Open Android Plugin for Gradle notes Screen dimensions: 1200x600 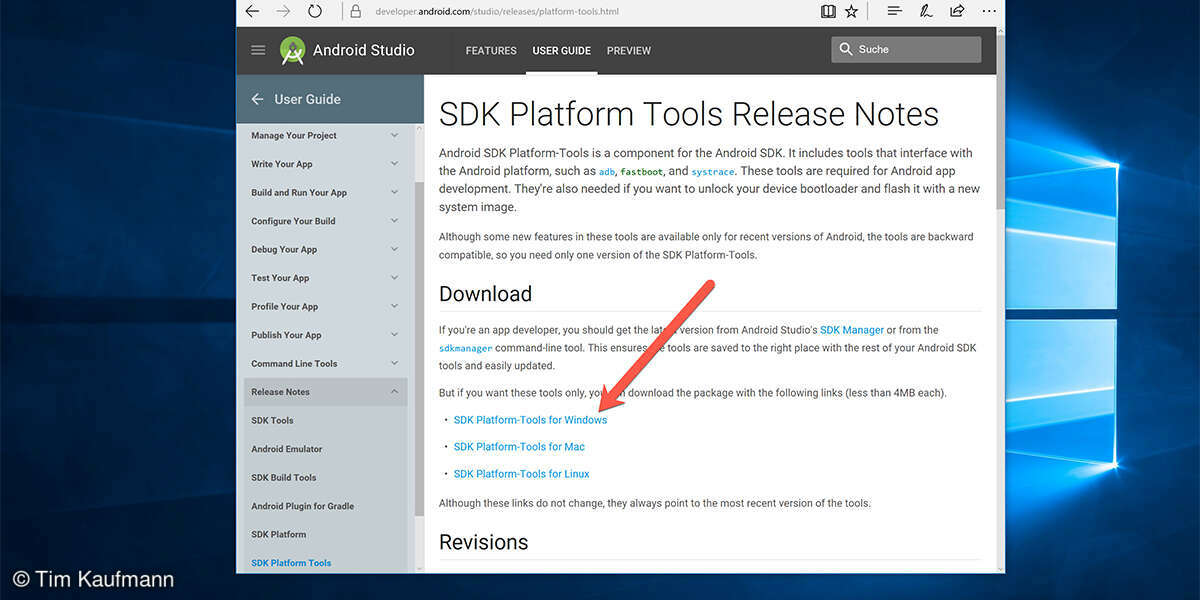[x=303, y=506]
